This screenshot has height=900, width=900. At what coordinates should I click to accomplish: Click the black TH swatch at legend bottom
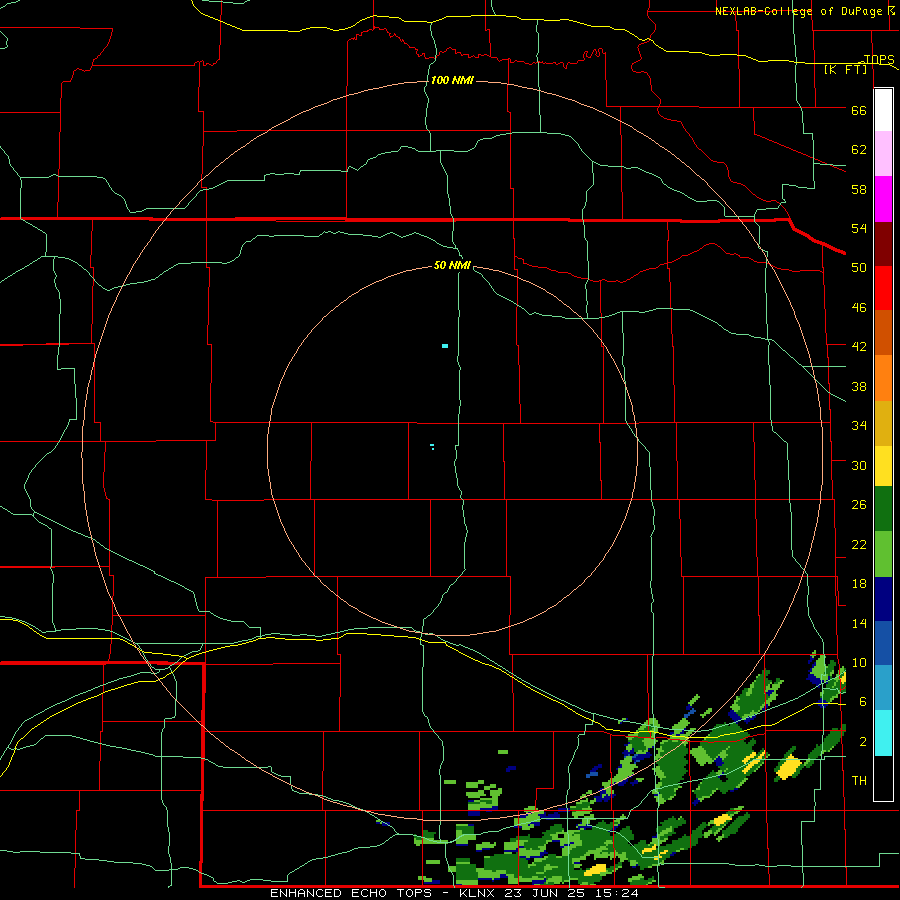pos(883,778)
